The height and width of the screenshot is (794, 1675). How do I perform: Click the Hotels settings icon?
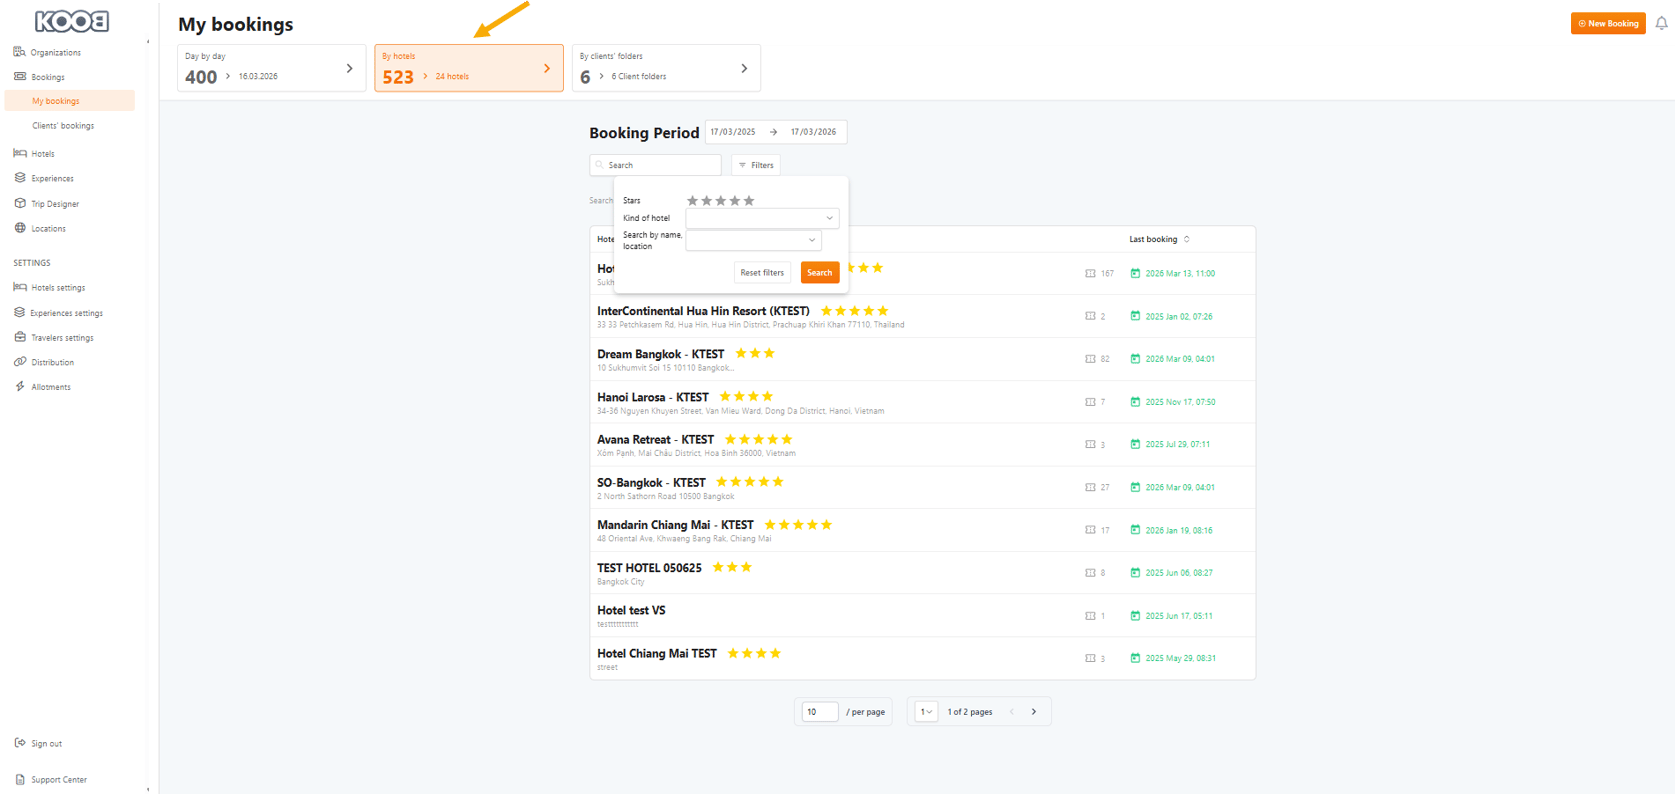[20, 287]
